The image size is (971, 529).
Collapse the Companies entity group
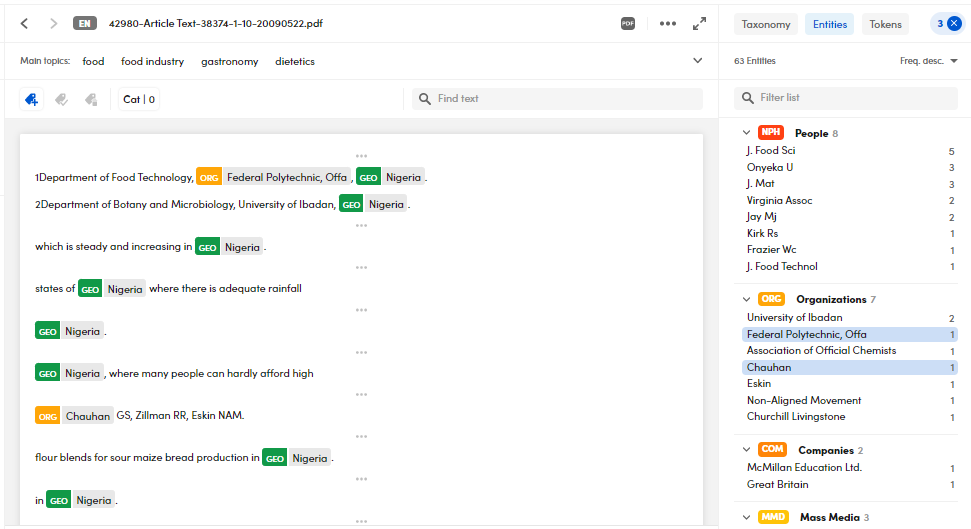tap(746, 450)
